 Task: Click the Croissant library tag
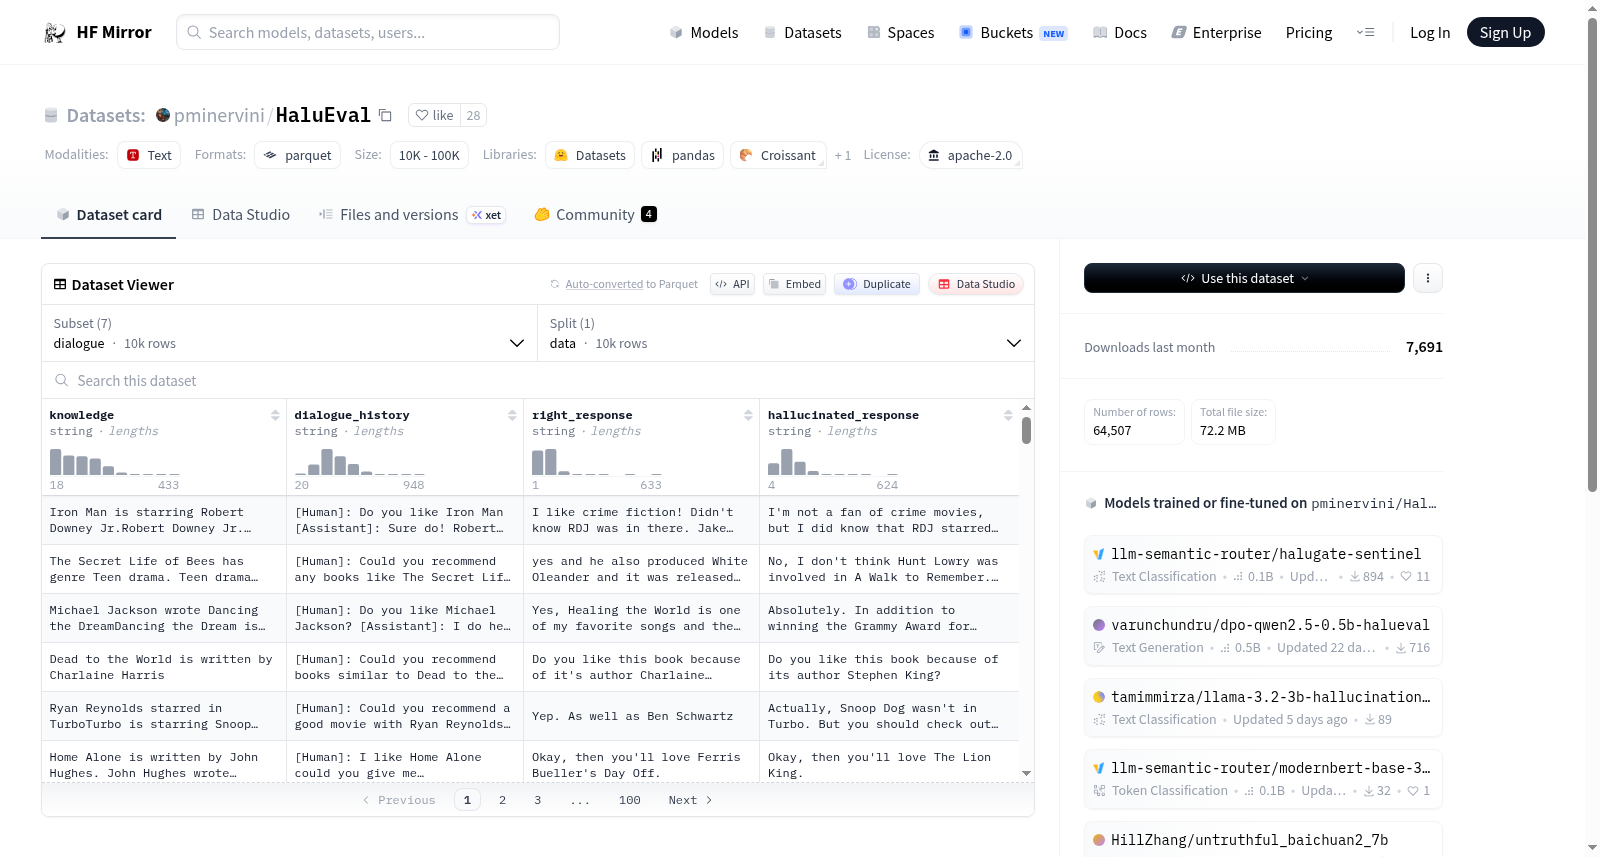[778, 155]
